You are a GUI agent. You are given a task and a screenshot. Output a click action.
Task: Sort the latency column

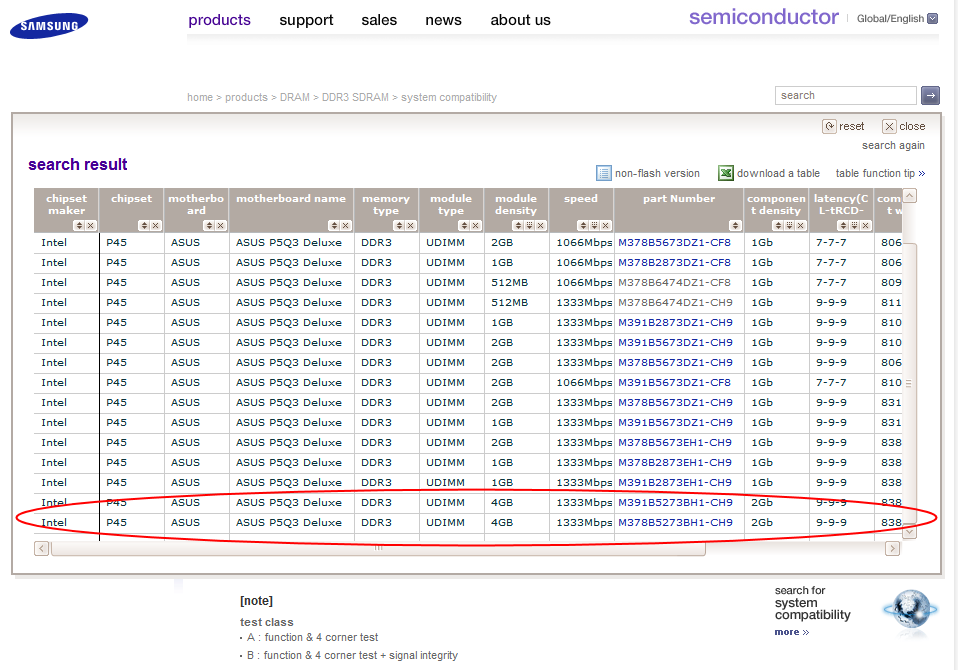pos(843,225)
